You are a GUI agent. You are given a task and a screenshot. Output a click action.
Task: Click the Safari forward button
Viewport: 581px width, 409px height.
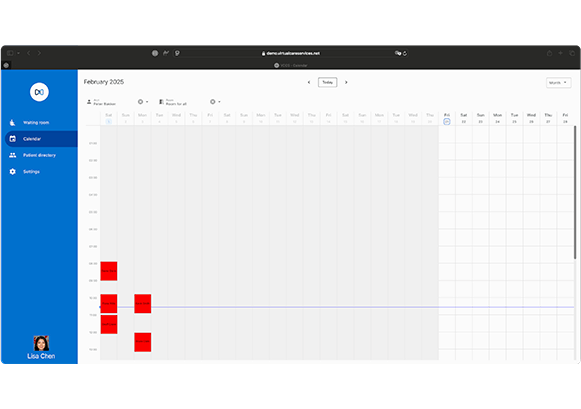[39, 53]
